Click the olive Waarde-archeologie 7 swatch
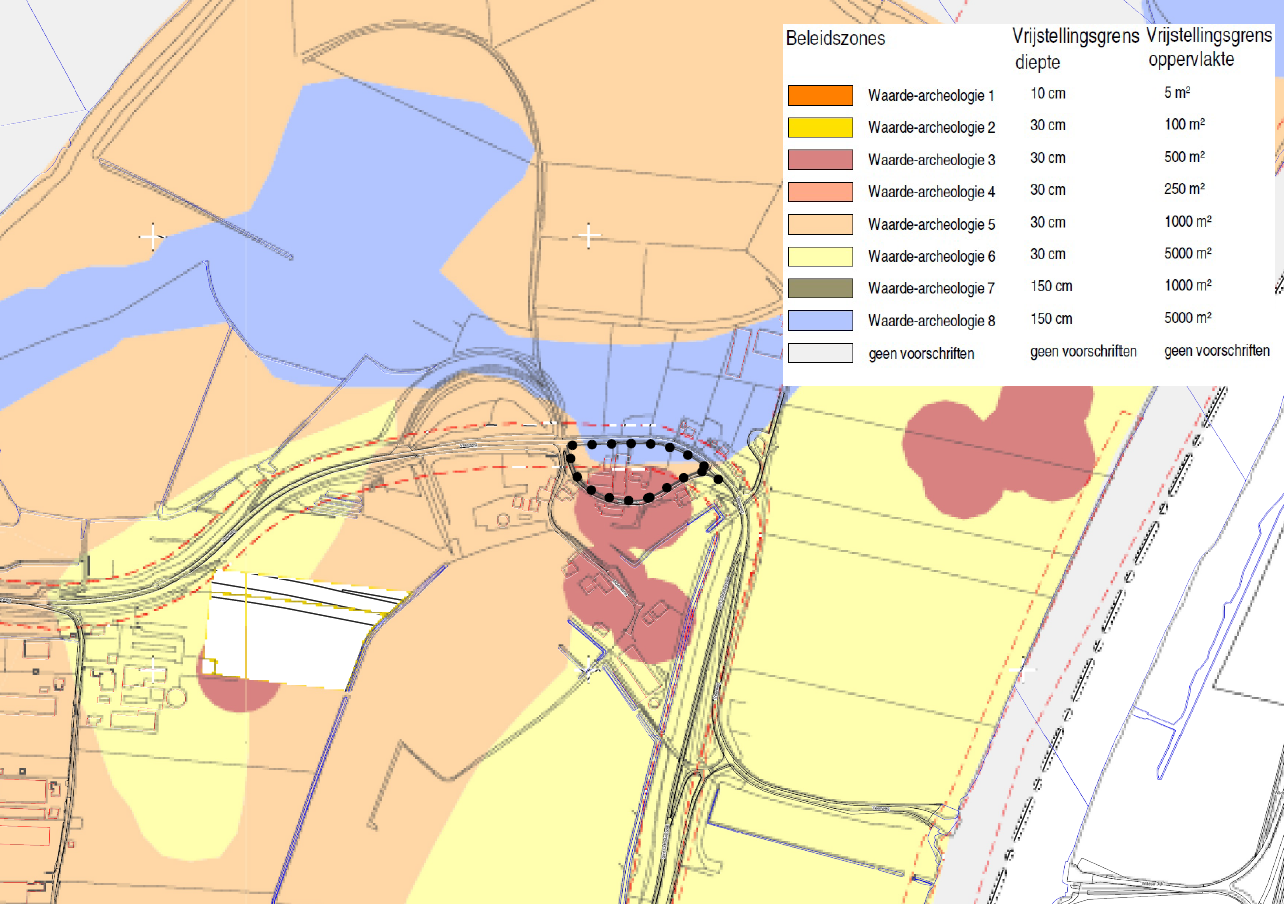The image size is (1284, 904). click(x=820, y=288)
